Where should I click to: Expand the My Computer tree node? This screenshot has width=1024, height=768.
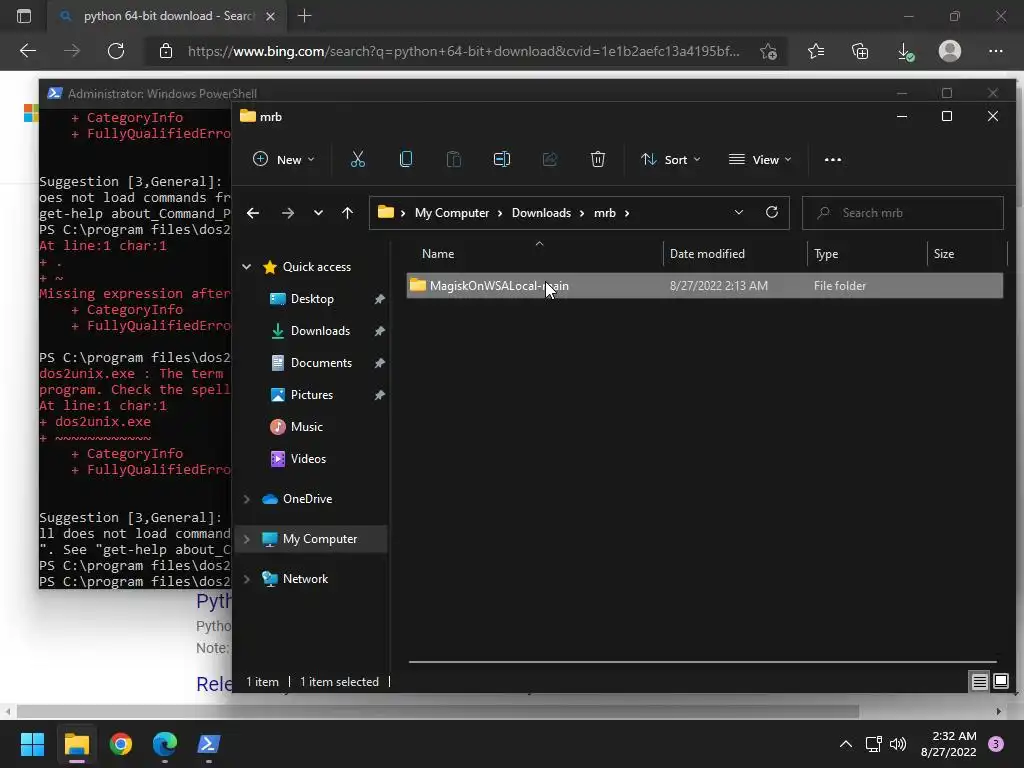(247, 539)
